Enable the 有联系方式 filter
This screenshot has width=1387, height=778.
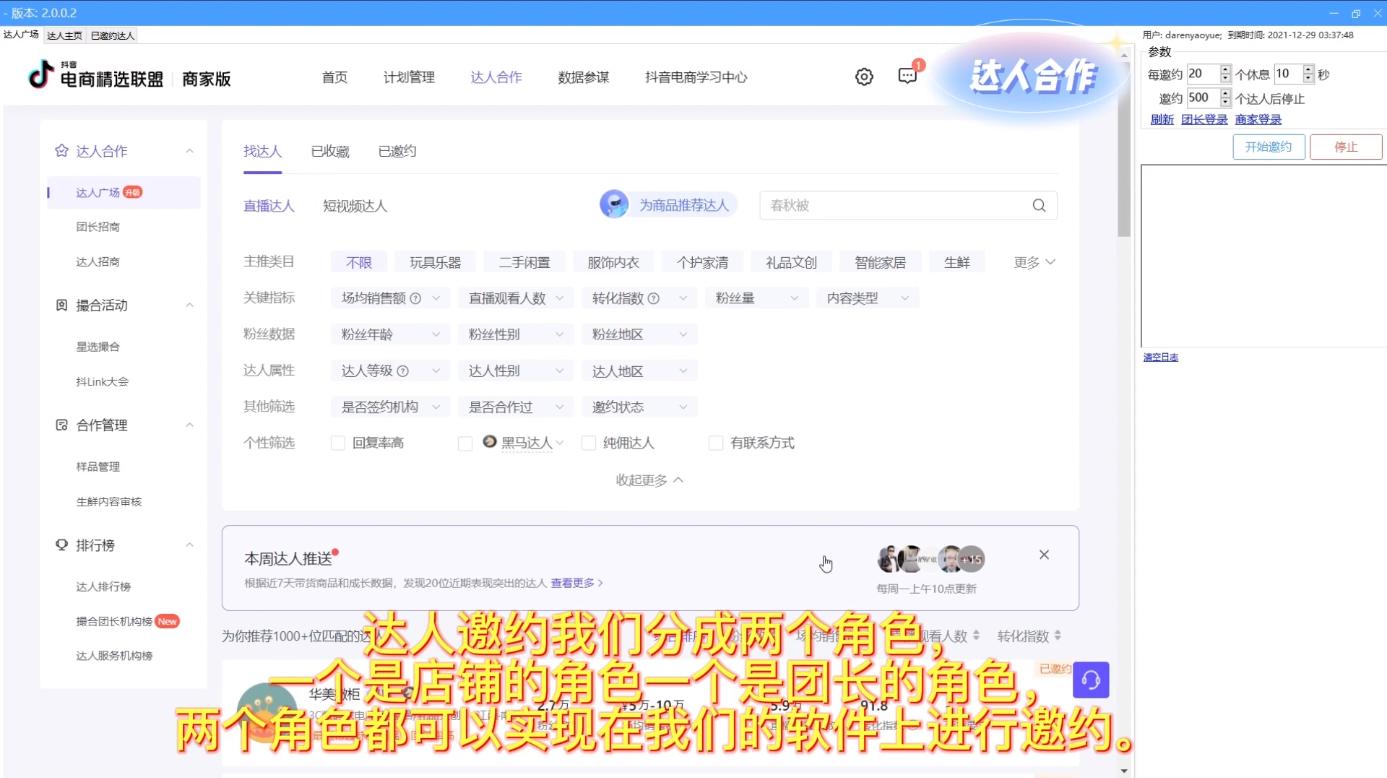[x=716, y=442]
